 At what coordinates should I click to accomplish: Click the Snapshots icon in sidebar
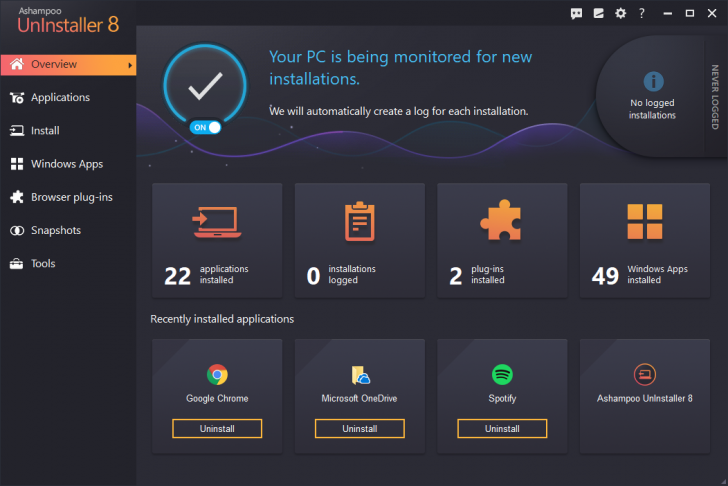pyautogui.click(x=17, y=231)
